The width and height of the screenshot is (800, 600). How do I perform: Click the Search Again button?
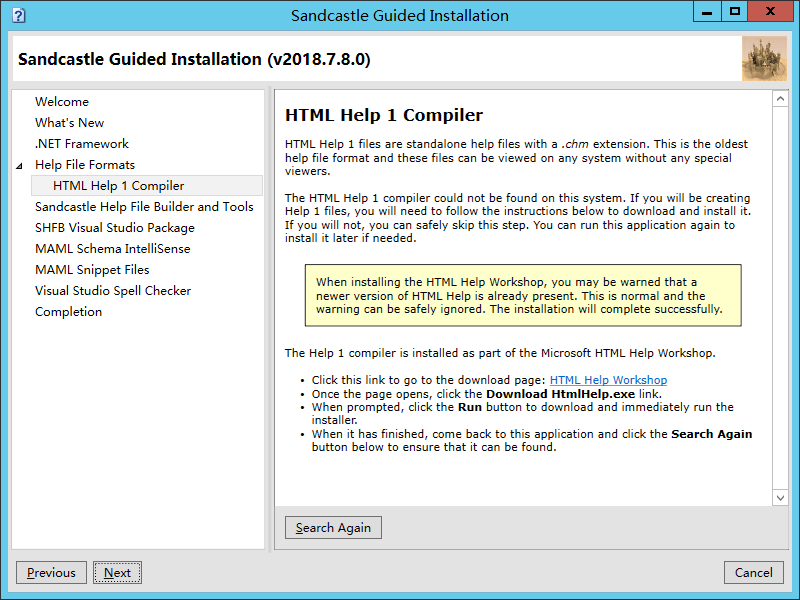[x=333, y=528]
